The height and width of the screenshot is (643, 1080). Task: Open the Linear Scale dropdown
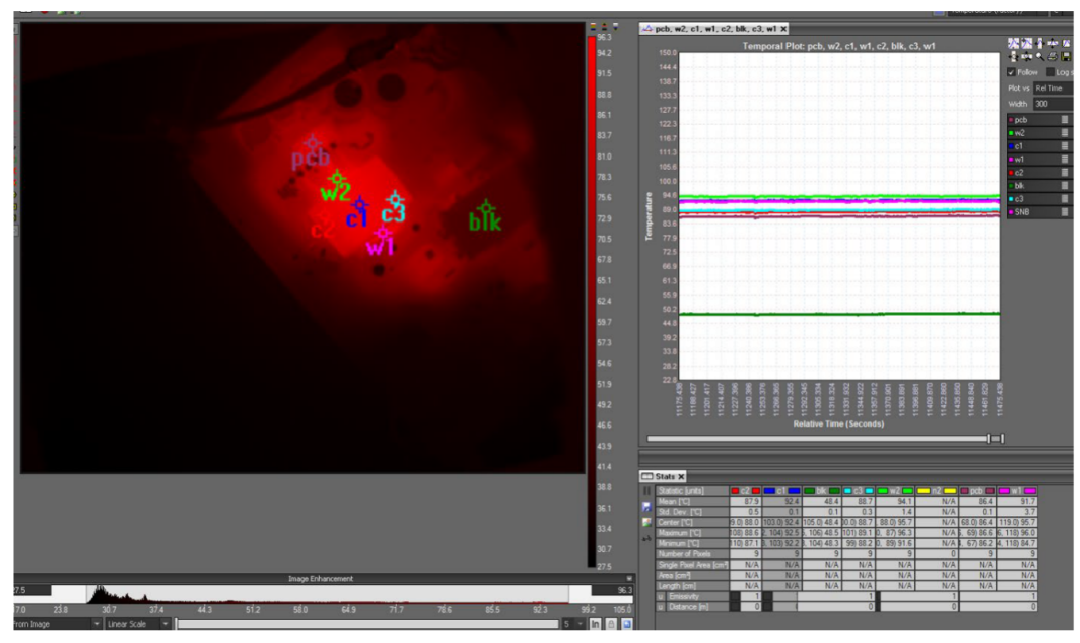tap(138, 624)
